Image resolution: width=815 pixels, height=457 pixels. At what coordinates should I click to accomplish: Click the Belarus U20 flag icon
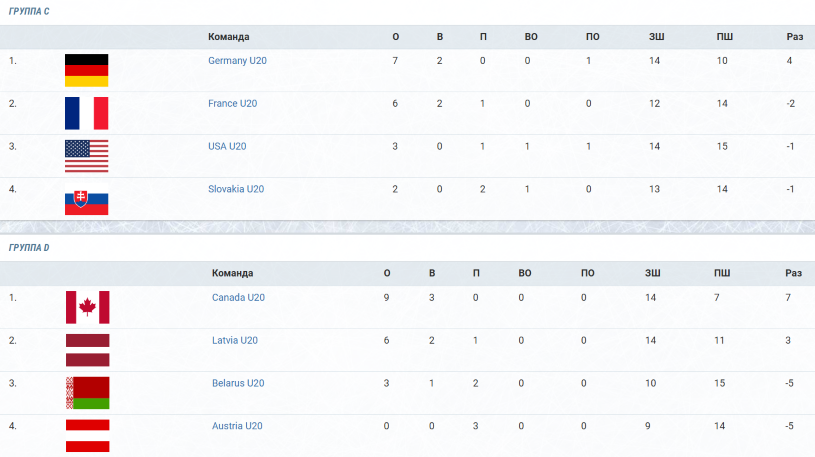87,393
